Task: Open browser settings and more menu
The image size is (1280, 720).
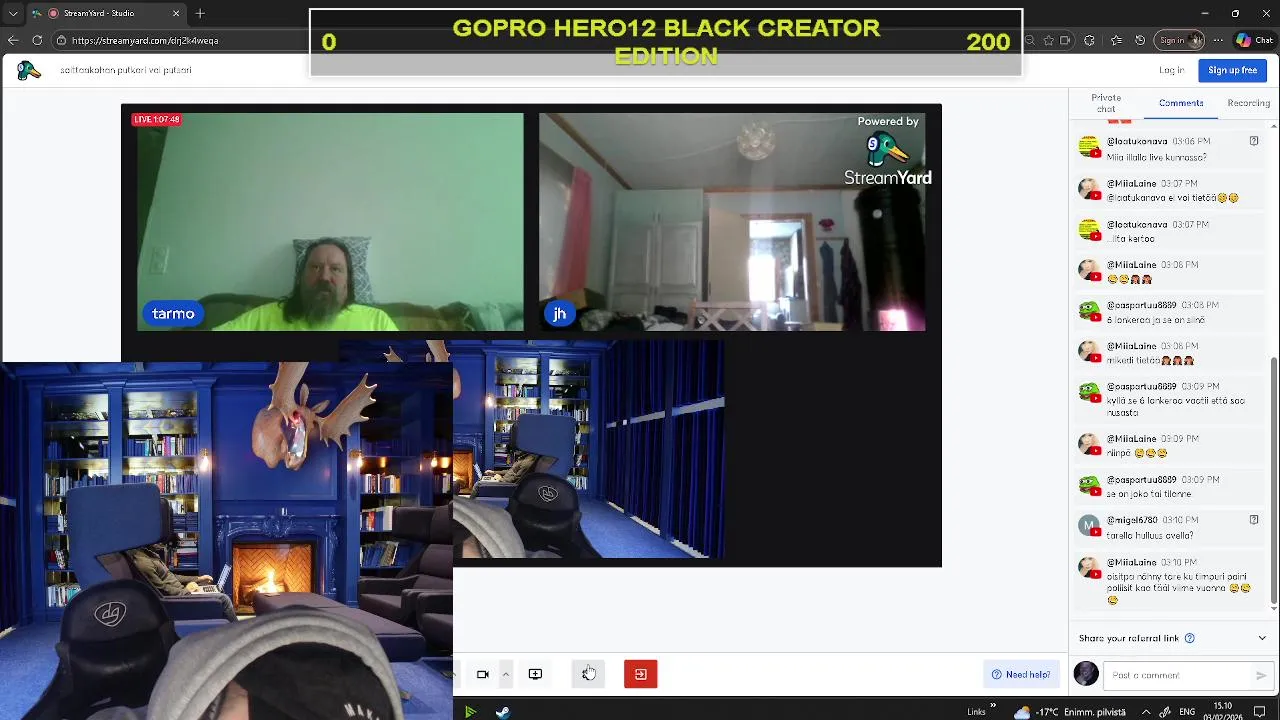Action: click(1216, 40)
